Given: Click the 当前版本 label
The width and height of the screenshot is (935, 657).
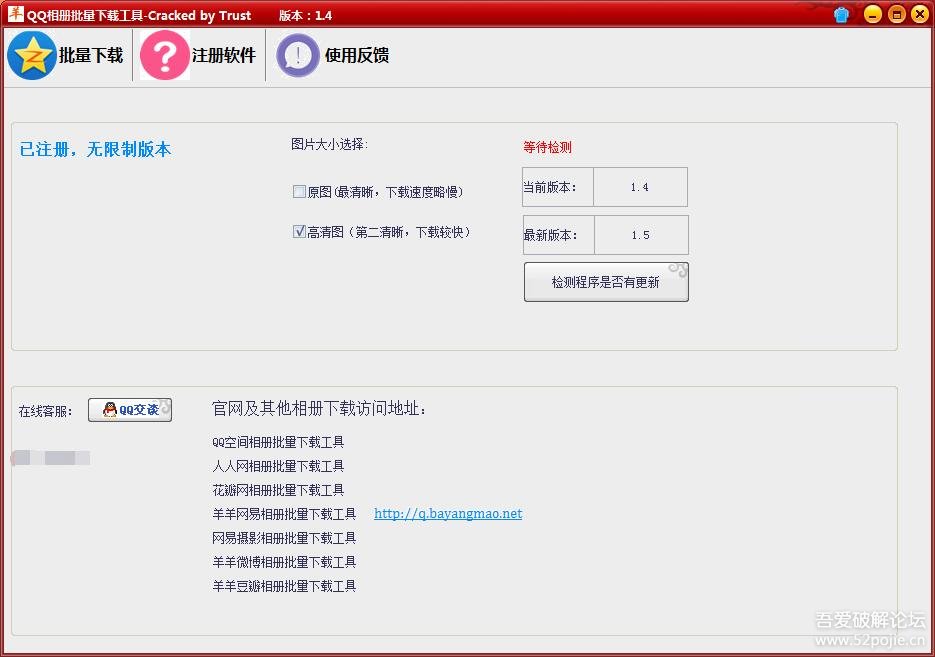Looking at the screenshot, I should [x=550, y=187].
